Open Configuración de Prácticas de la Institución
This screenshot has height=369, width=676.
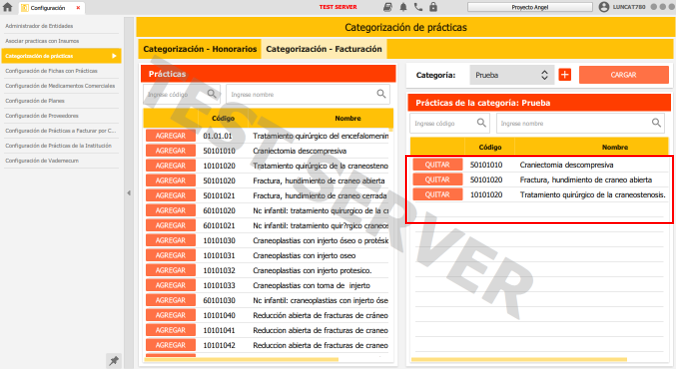coord(61,146)
